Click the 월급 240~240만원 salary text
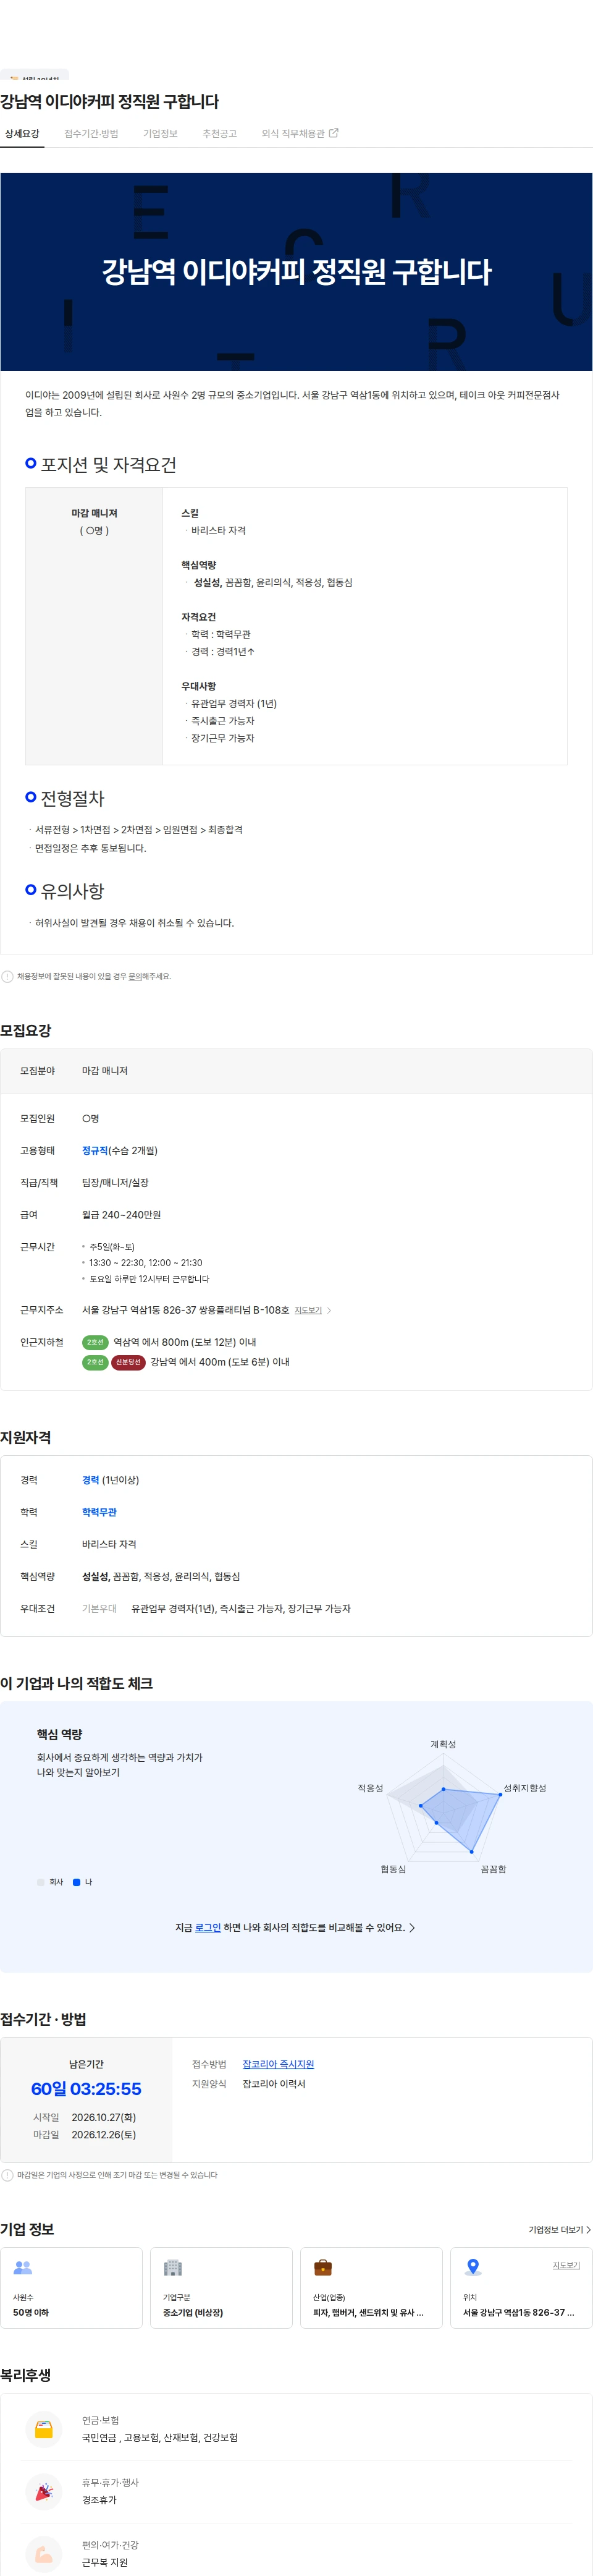 tap(121, 1214)
